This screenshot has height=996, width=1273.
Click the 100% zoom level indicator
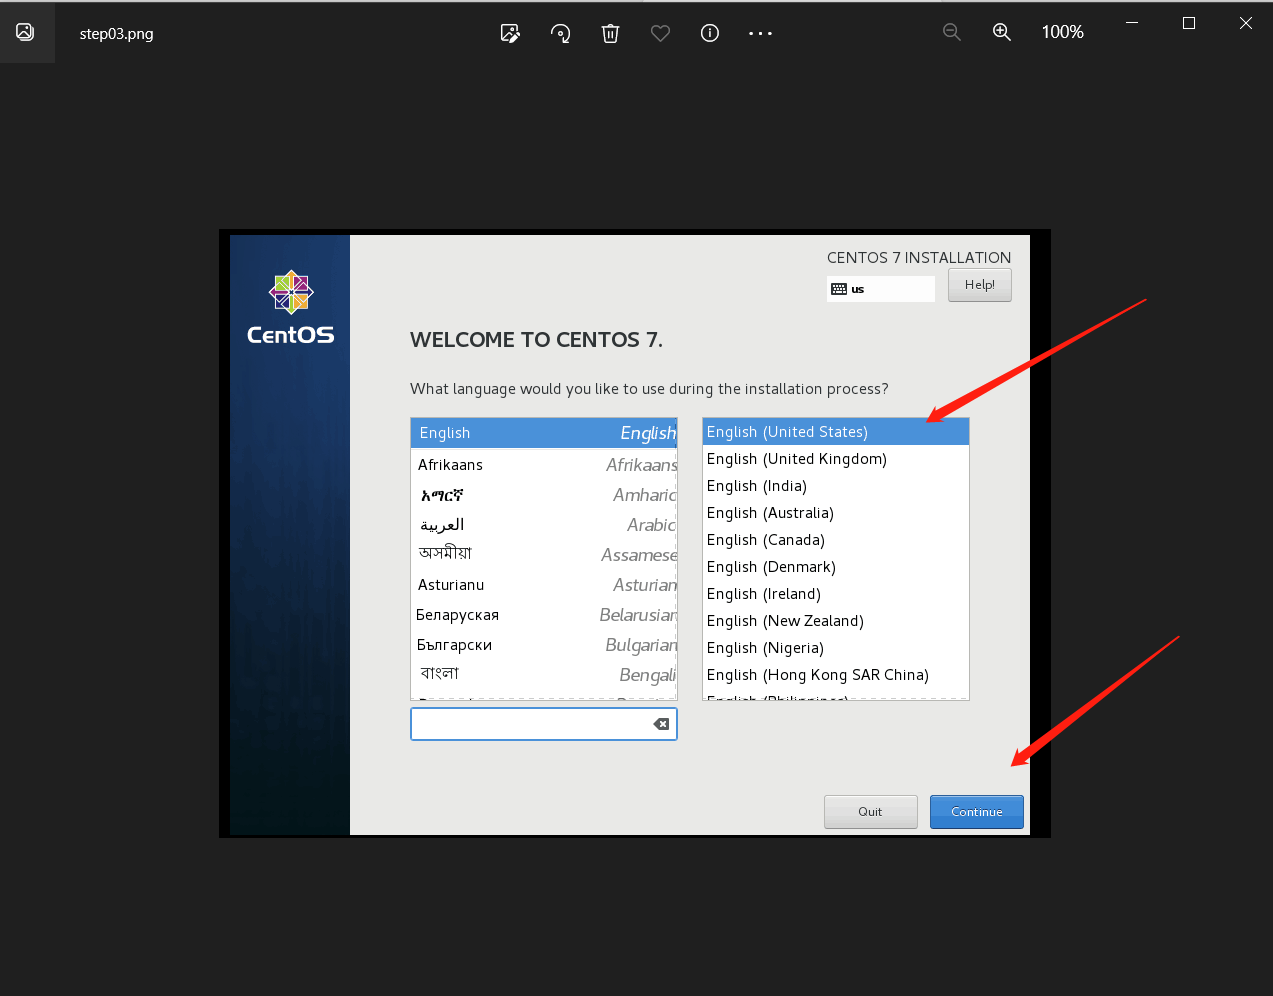click(1062, 32)
